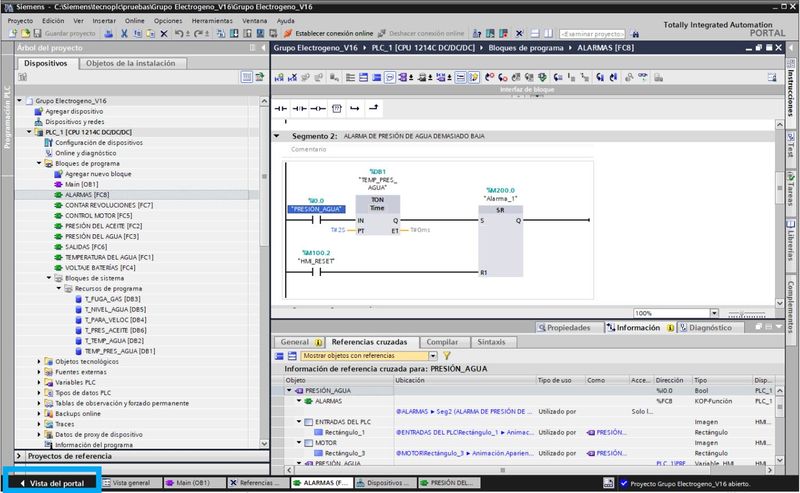
Task: Expand the Proyectos de referencia panel
Action: pyautogui.click(x=19, y=456)
